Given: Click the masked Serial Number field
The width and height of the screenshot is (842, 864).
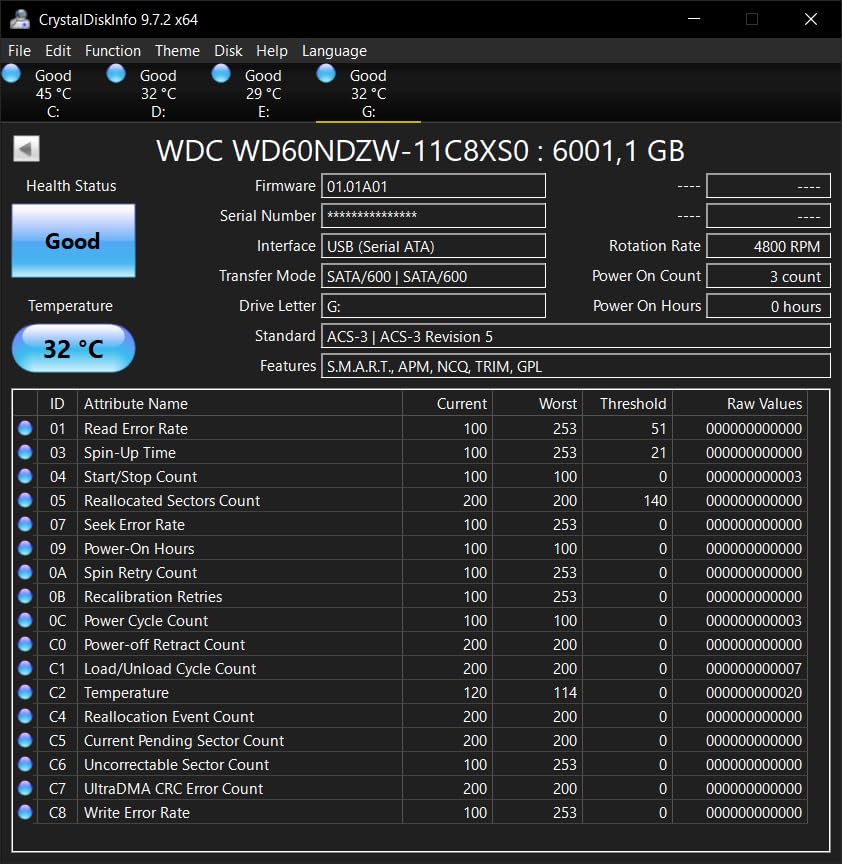Looking at the screenshot, I should click(x=433, y=216).
